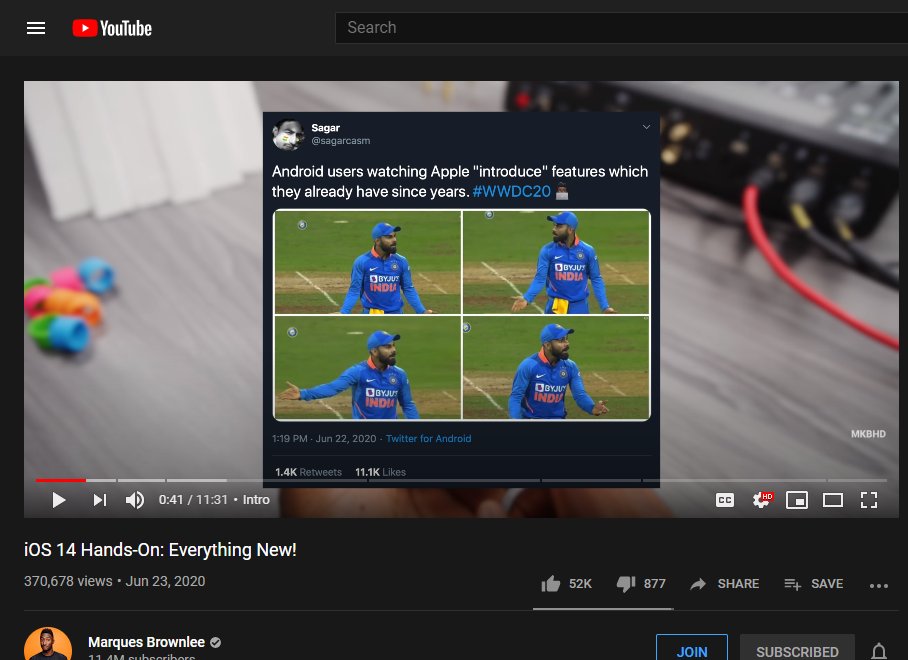This screenshot has width=908, height=660.
Task: Open the more actions ellipsis menu
Action: click(x=878, y=585)
